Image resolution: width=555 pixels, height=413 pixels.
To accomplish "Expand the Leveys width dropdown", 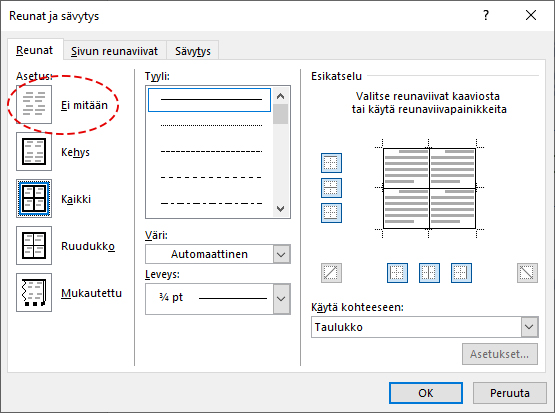I will [218, 299].
